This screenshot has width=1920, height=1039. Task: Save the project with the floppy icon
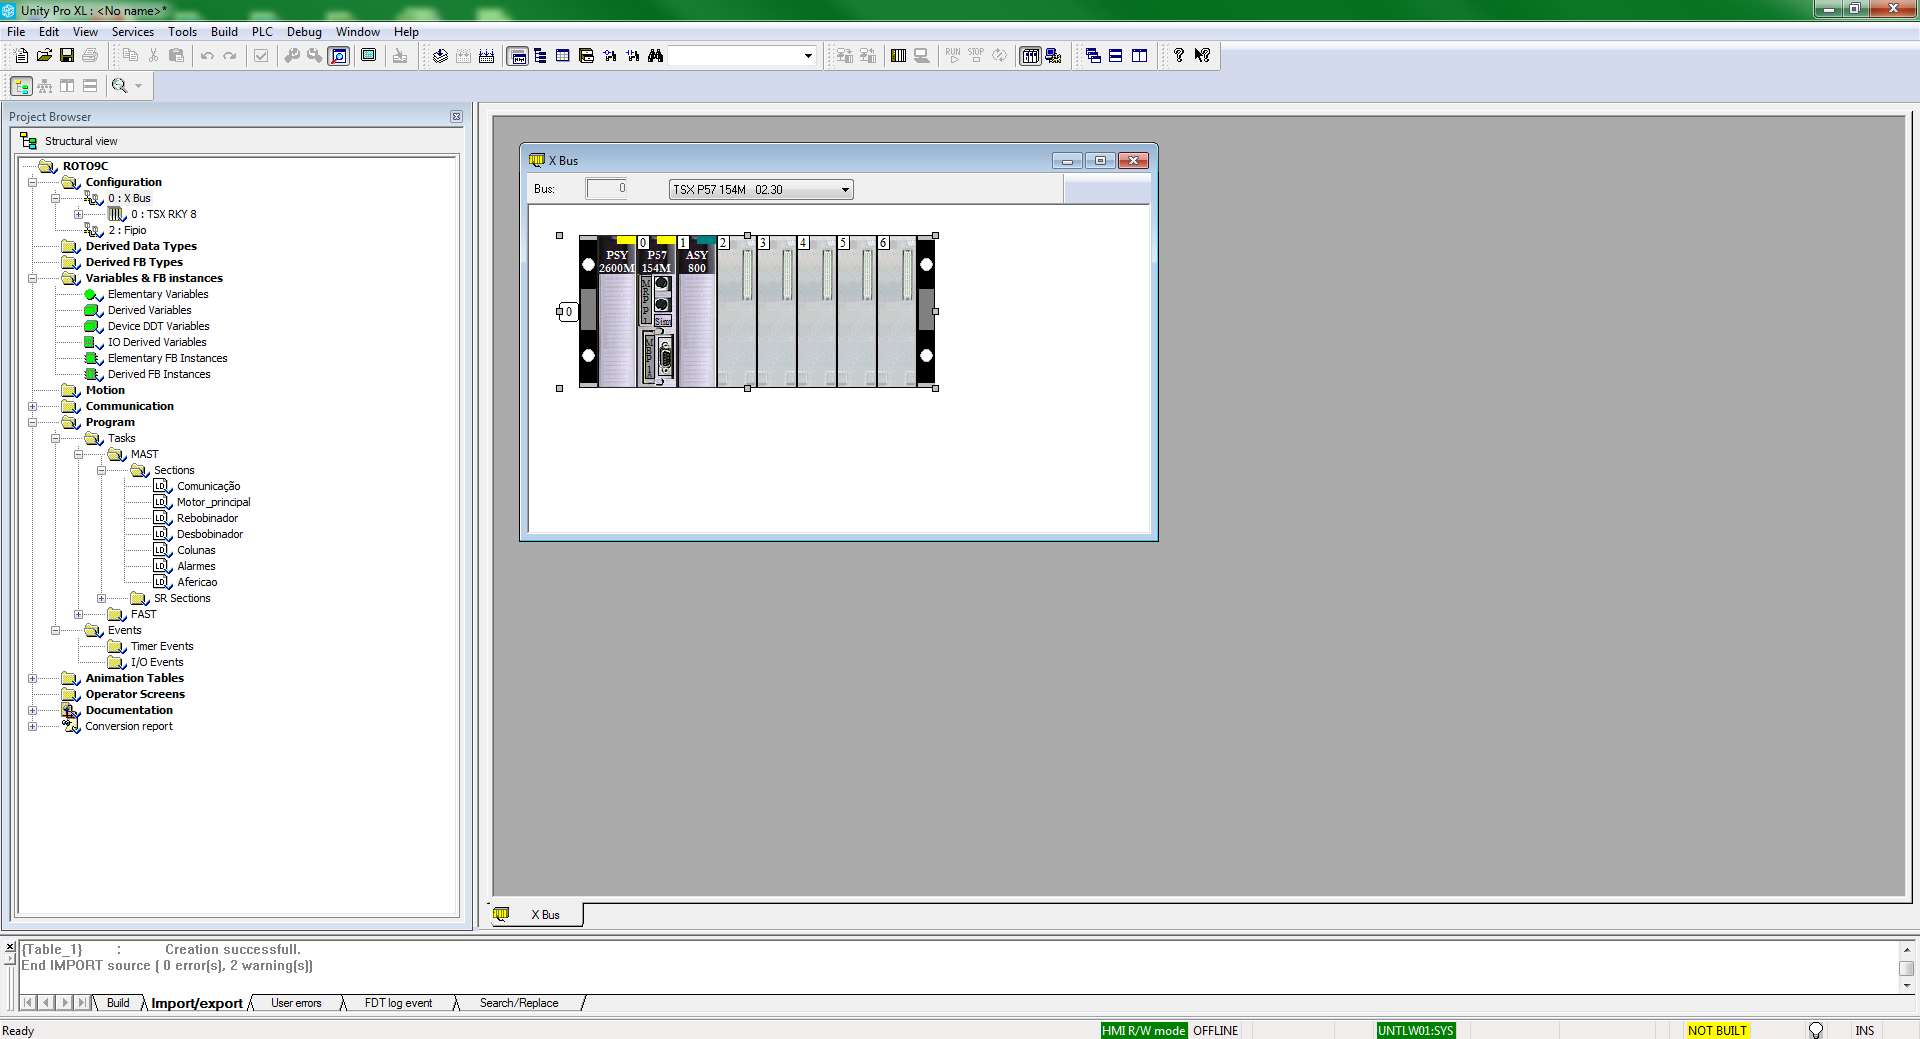click(x=67, y=56)
